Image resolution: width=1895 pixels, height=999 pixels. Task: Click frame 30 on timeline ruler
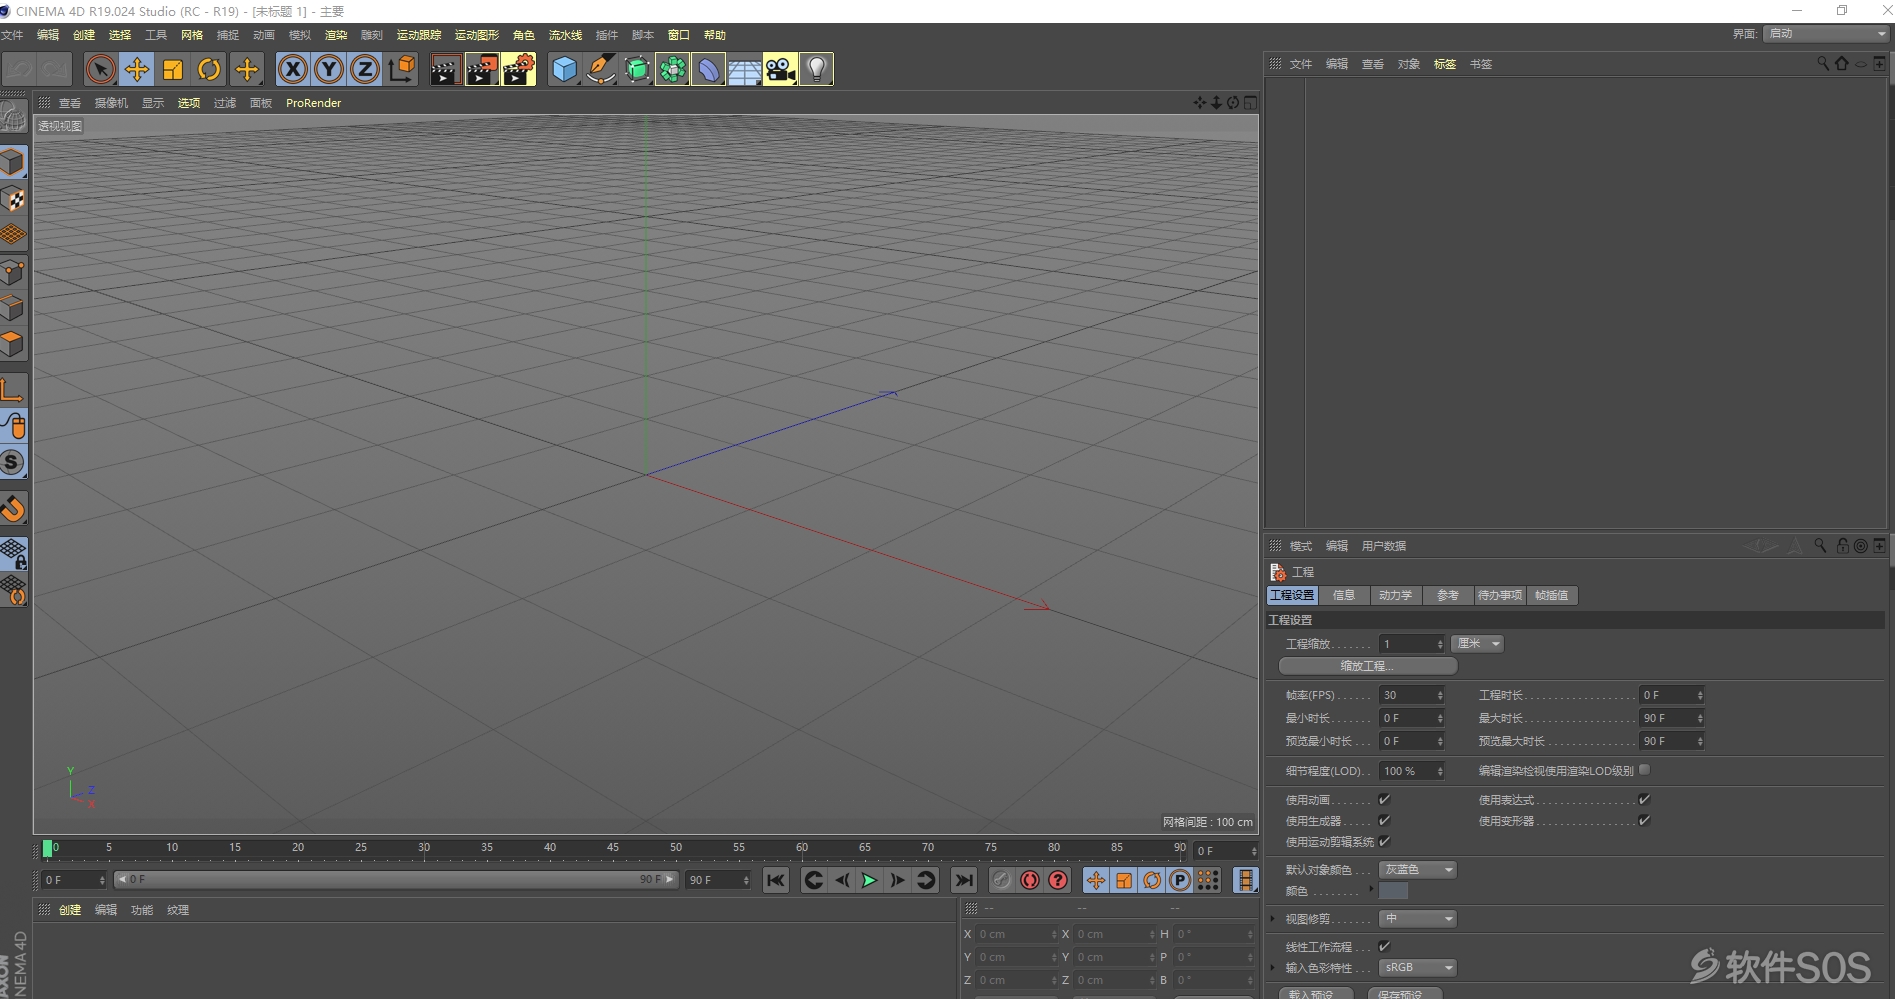pyautogui.click(x=424, y=848)
